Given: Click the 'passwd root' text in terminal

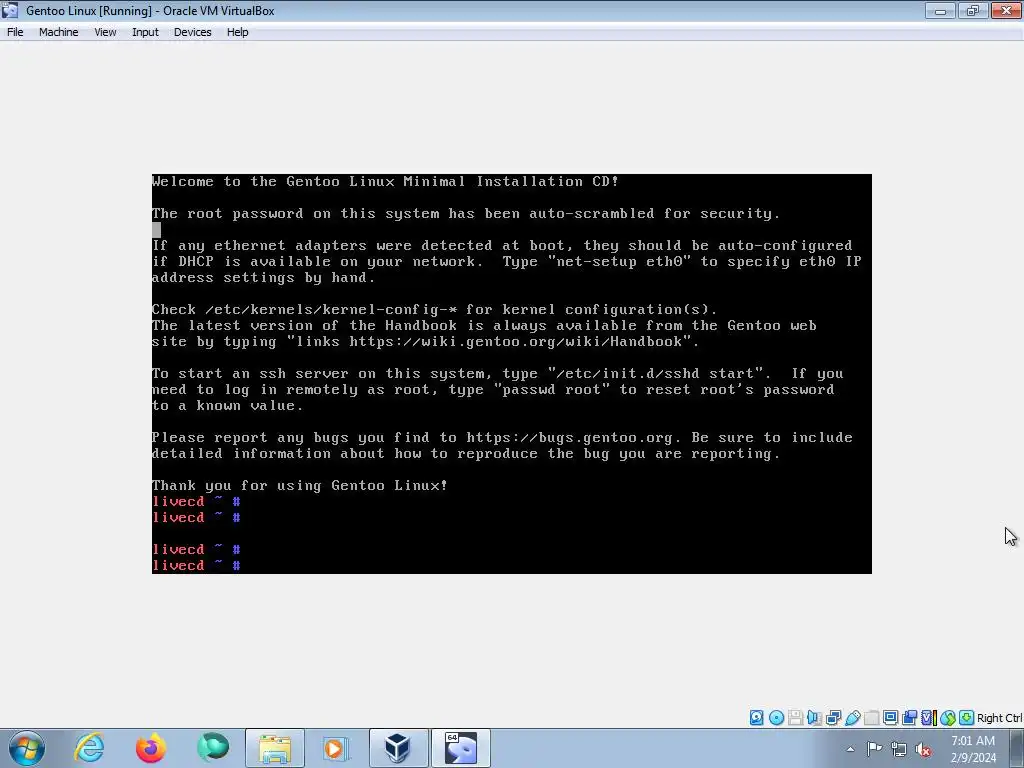Looking at the screenshot, I should (x=552, y=389).
